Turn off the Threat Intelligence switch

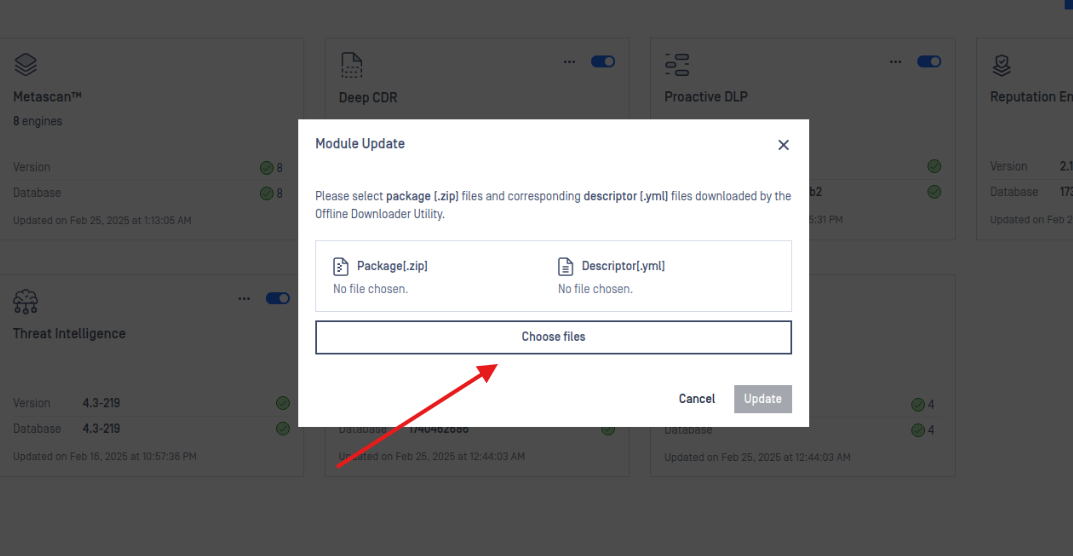278,299
